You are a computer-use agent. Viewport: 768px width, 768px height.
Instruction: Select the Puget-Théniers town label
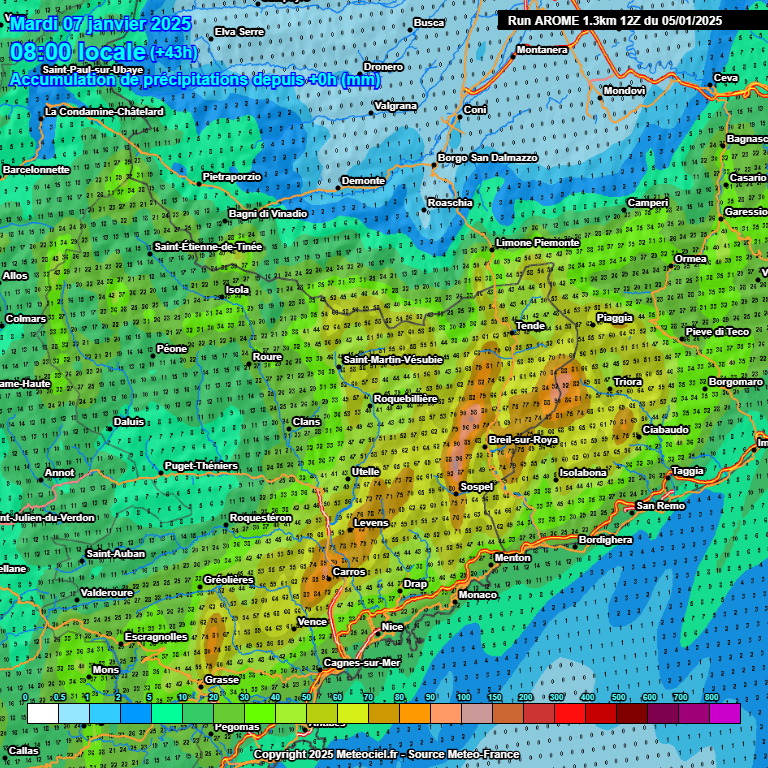click(x=201, y=466)
